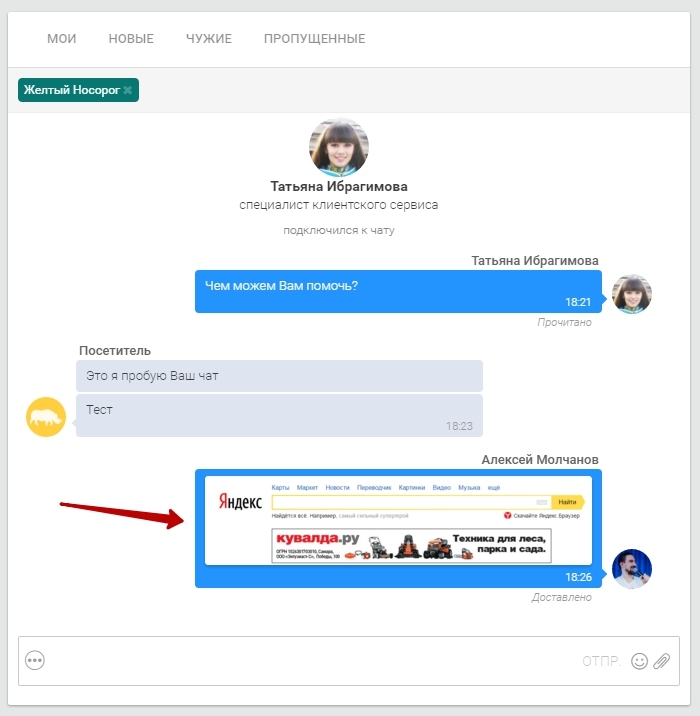Select the visitor's 'Тест' message
700x716 pixels.
[279, 416]
